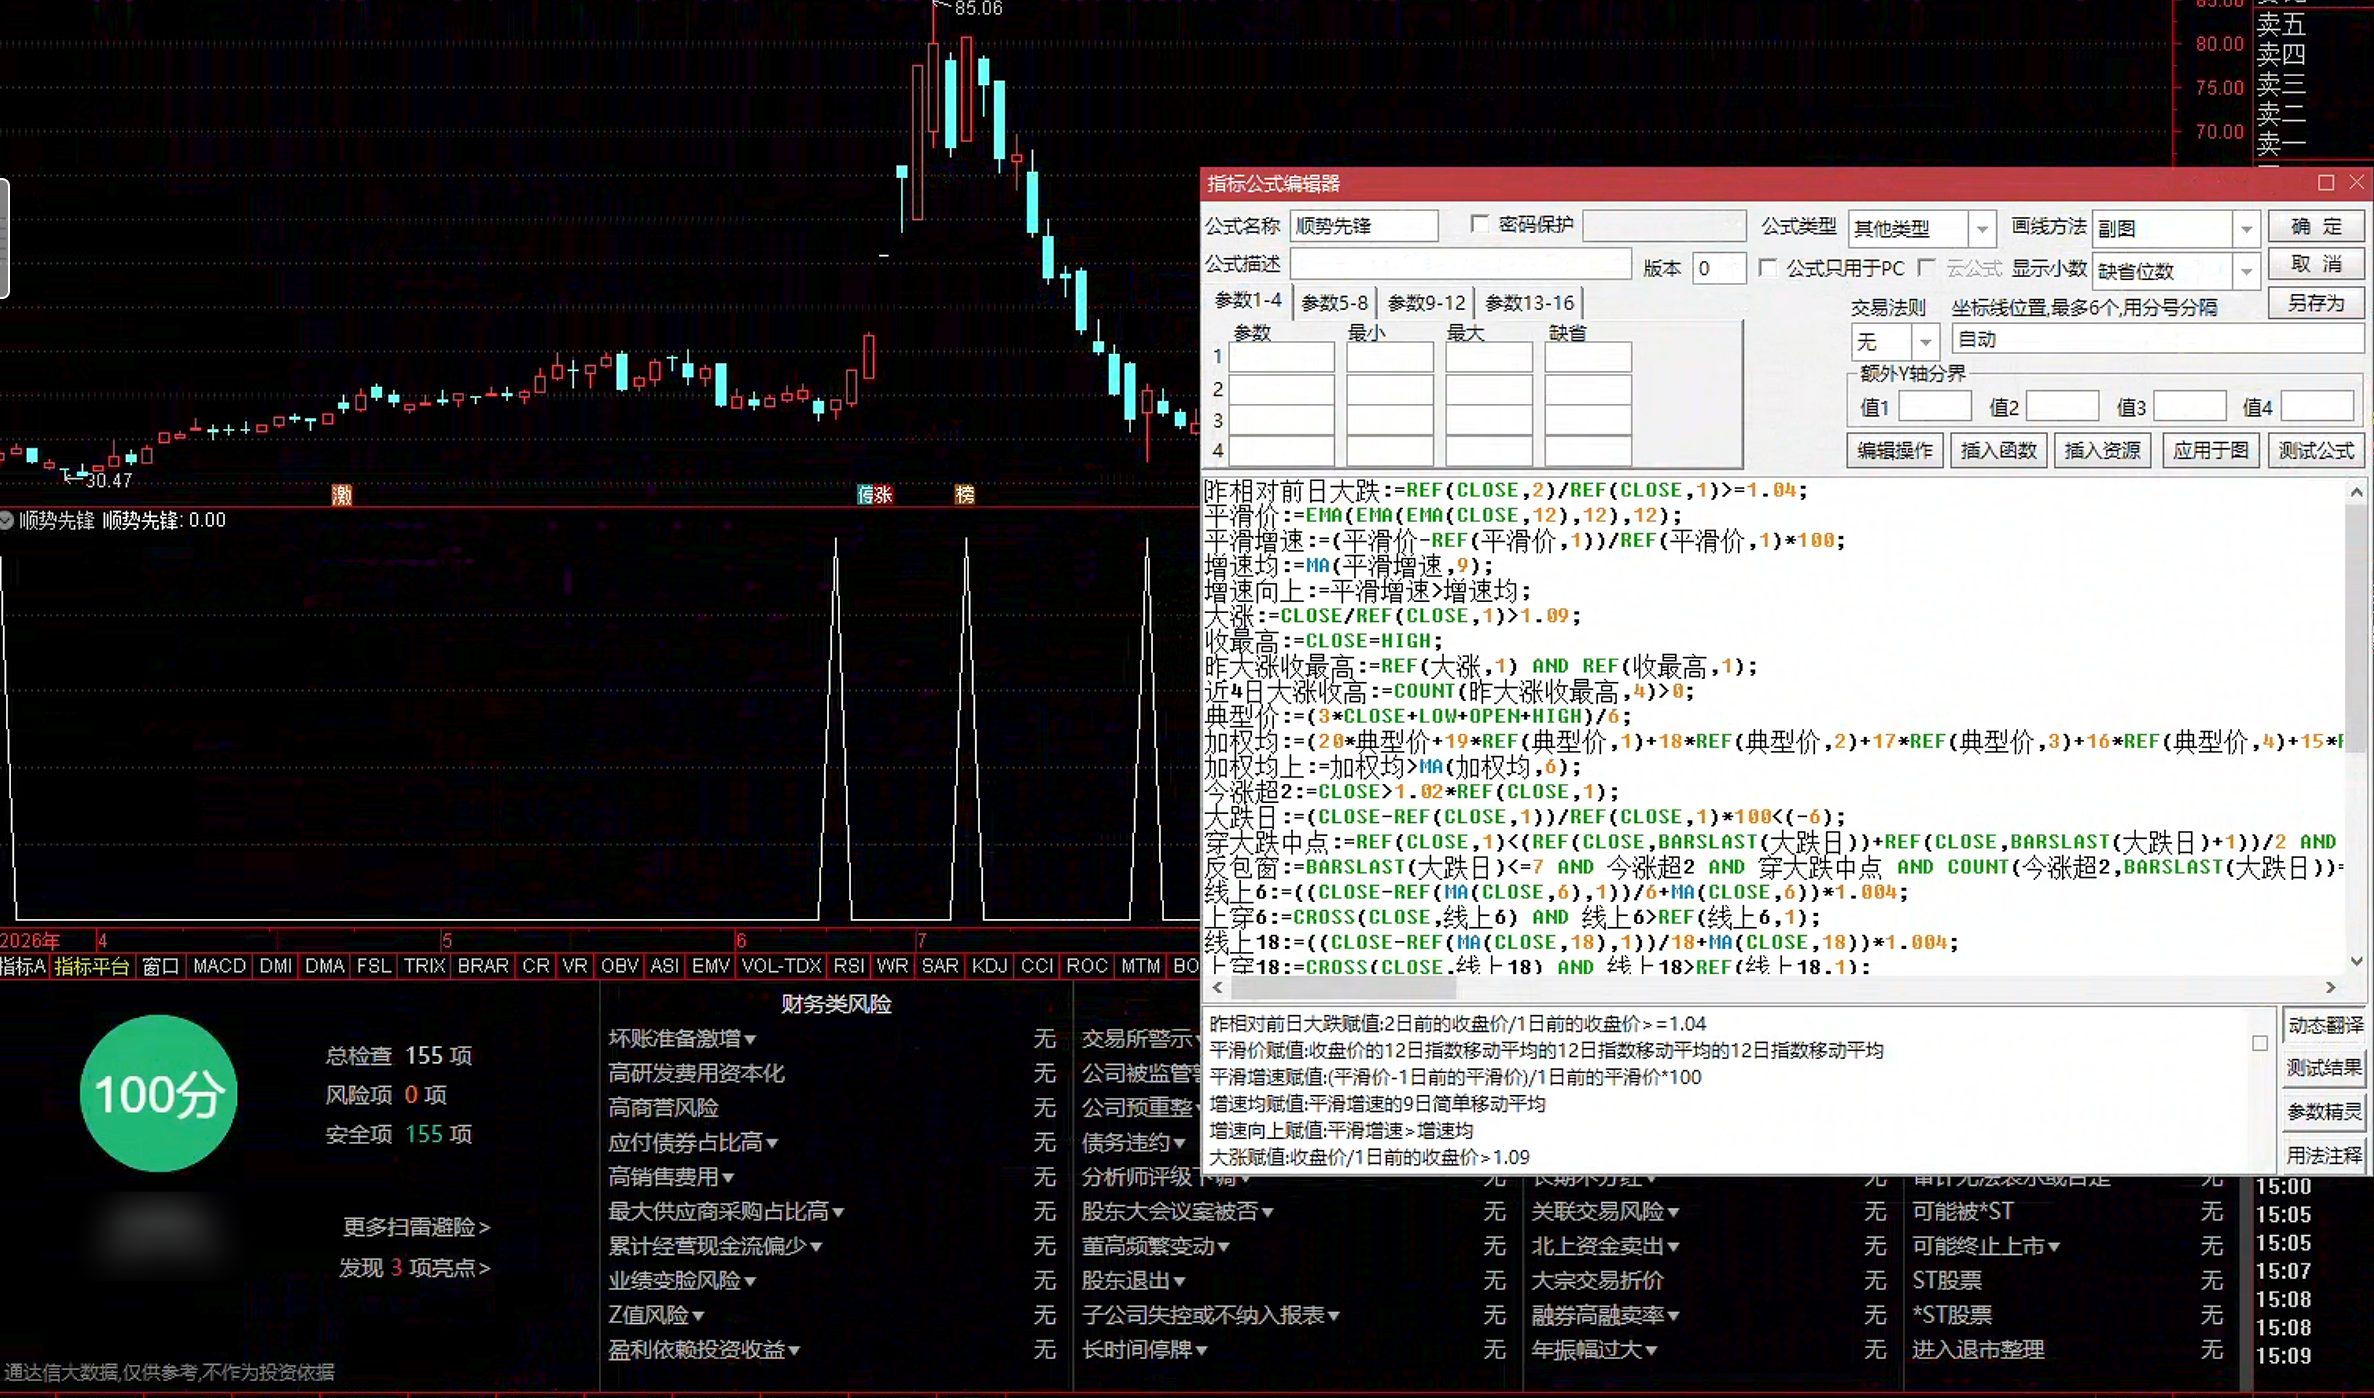Viewport: 2374px width, 1398px height.
Task: Click the 公式描述 input field
Action: 1460,264
